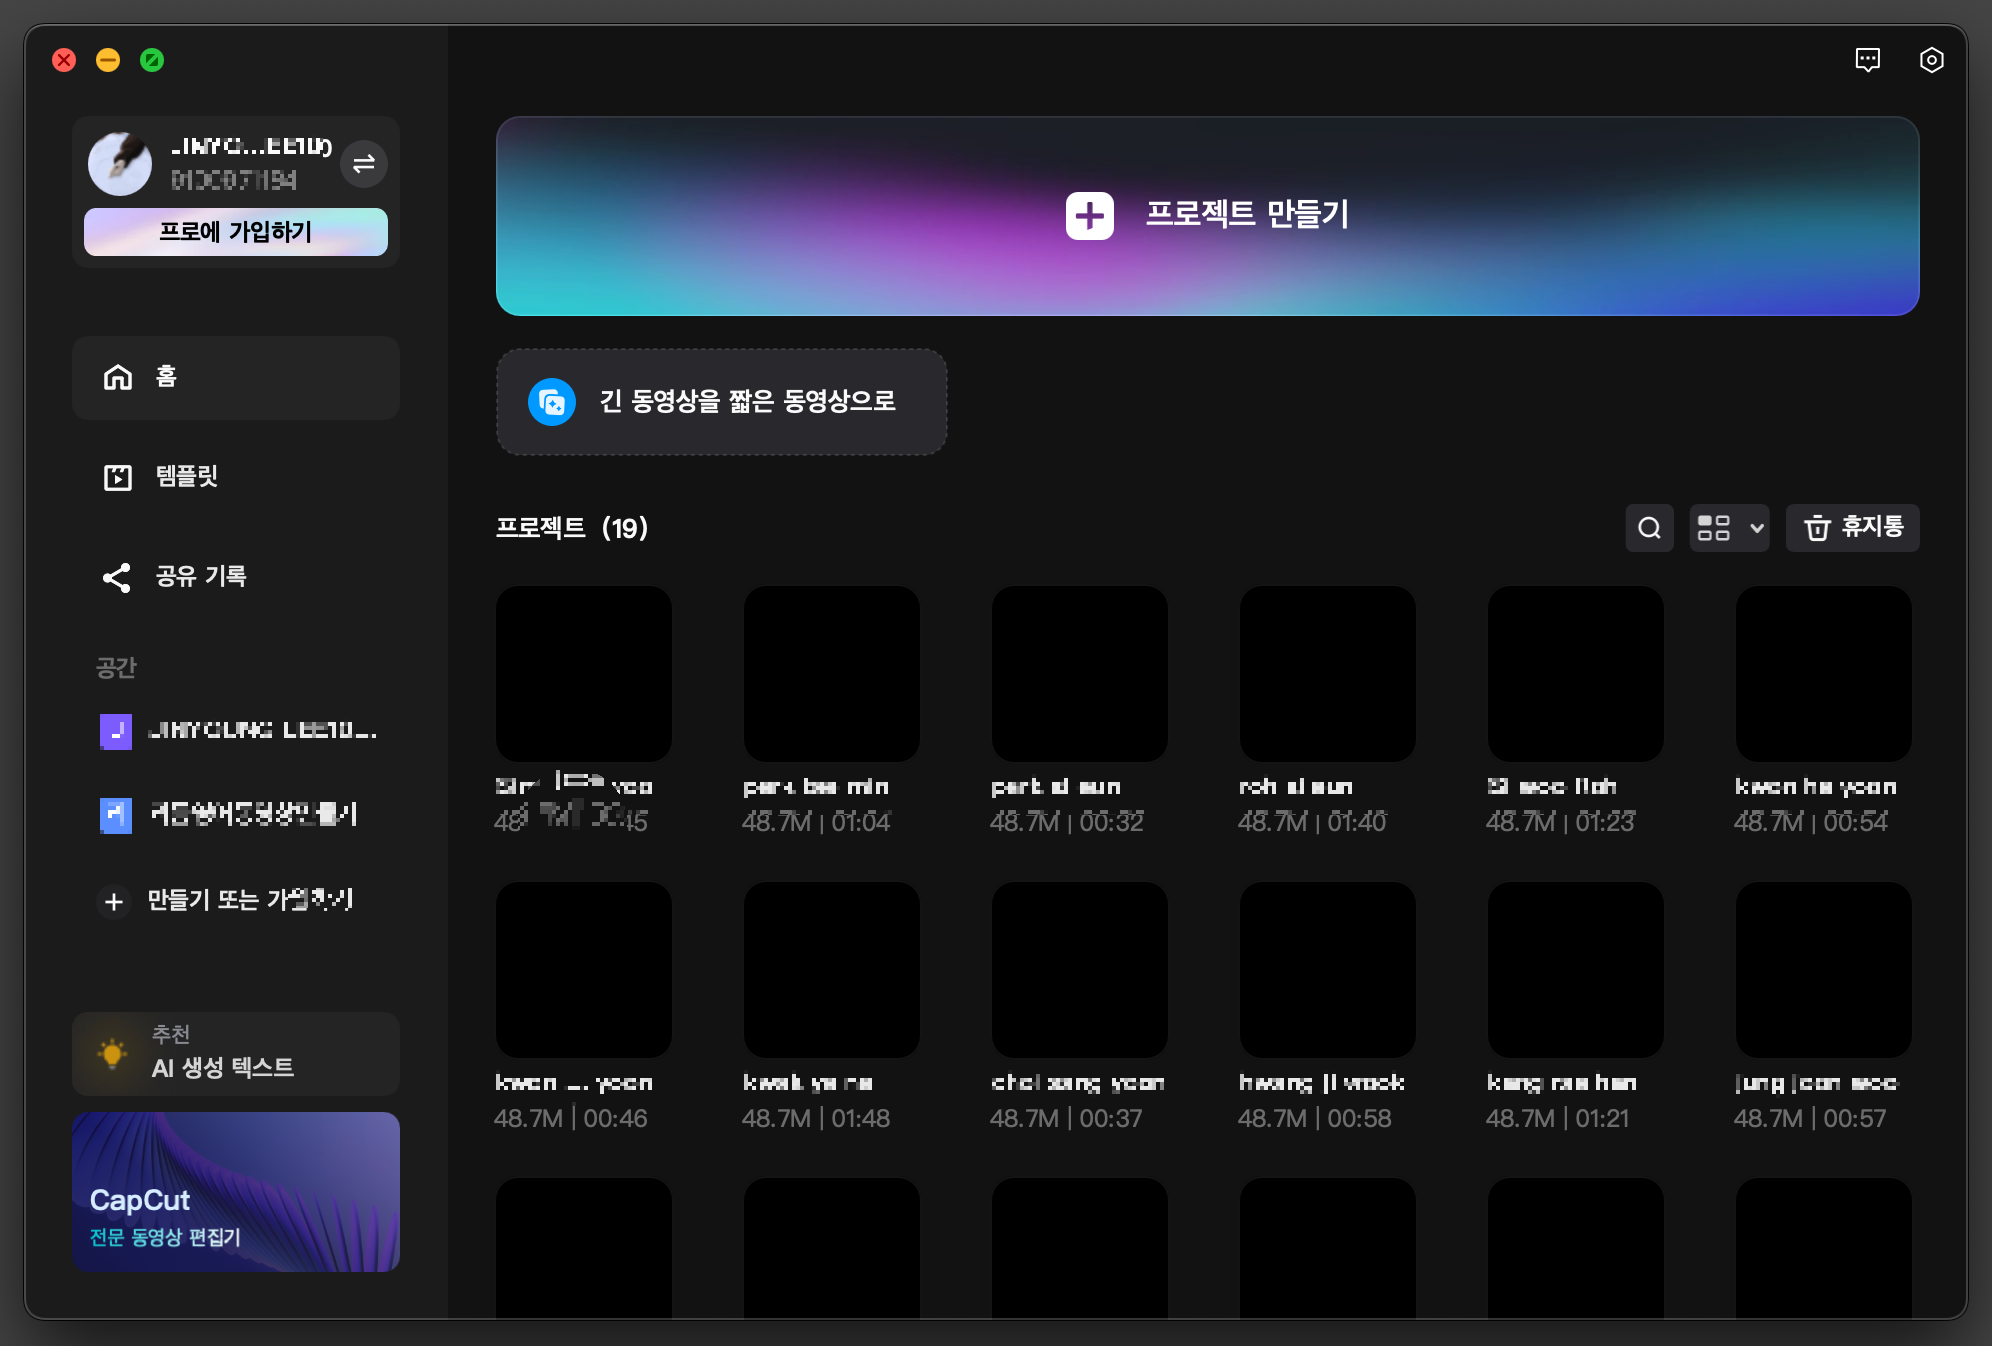The width and height of the screenshot is (1992, 1346).
Task: Click the plus icon for 프로젝트 만들기
Action: click(1089, 215)
